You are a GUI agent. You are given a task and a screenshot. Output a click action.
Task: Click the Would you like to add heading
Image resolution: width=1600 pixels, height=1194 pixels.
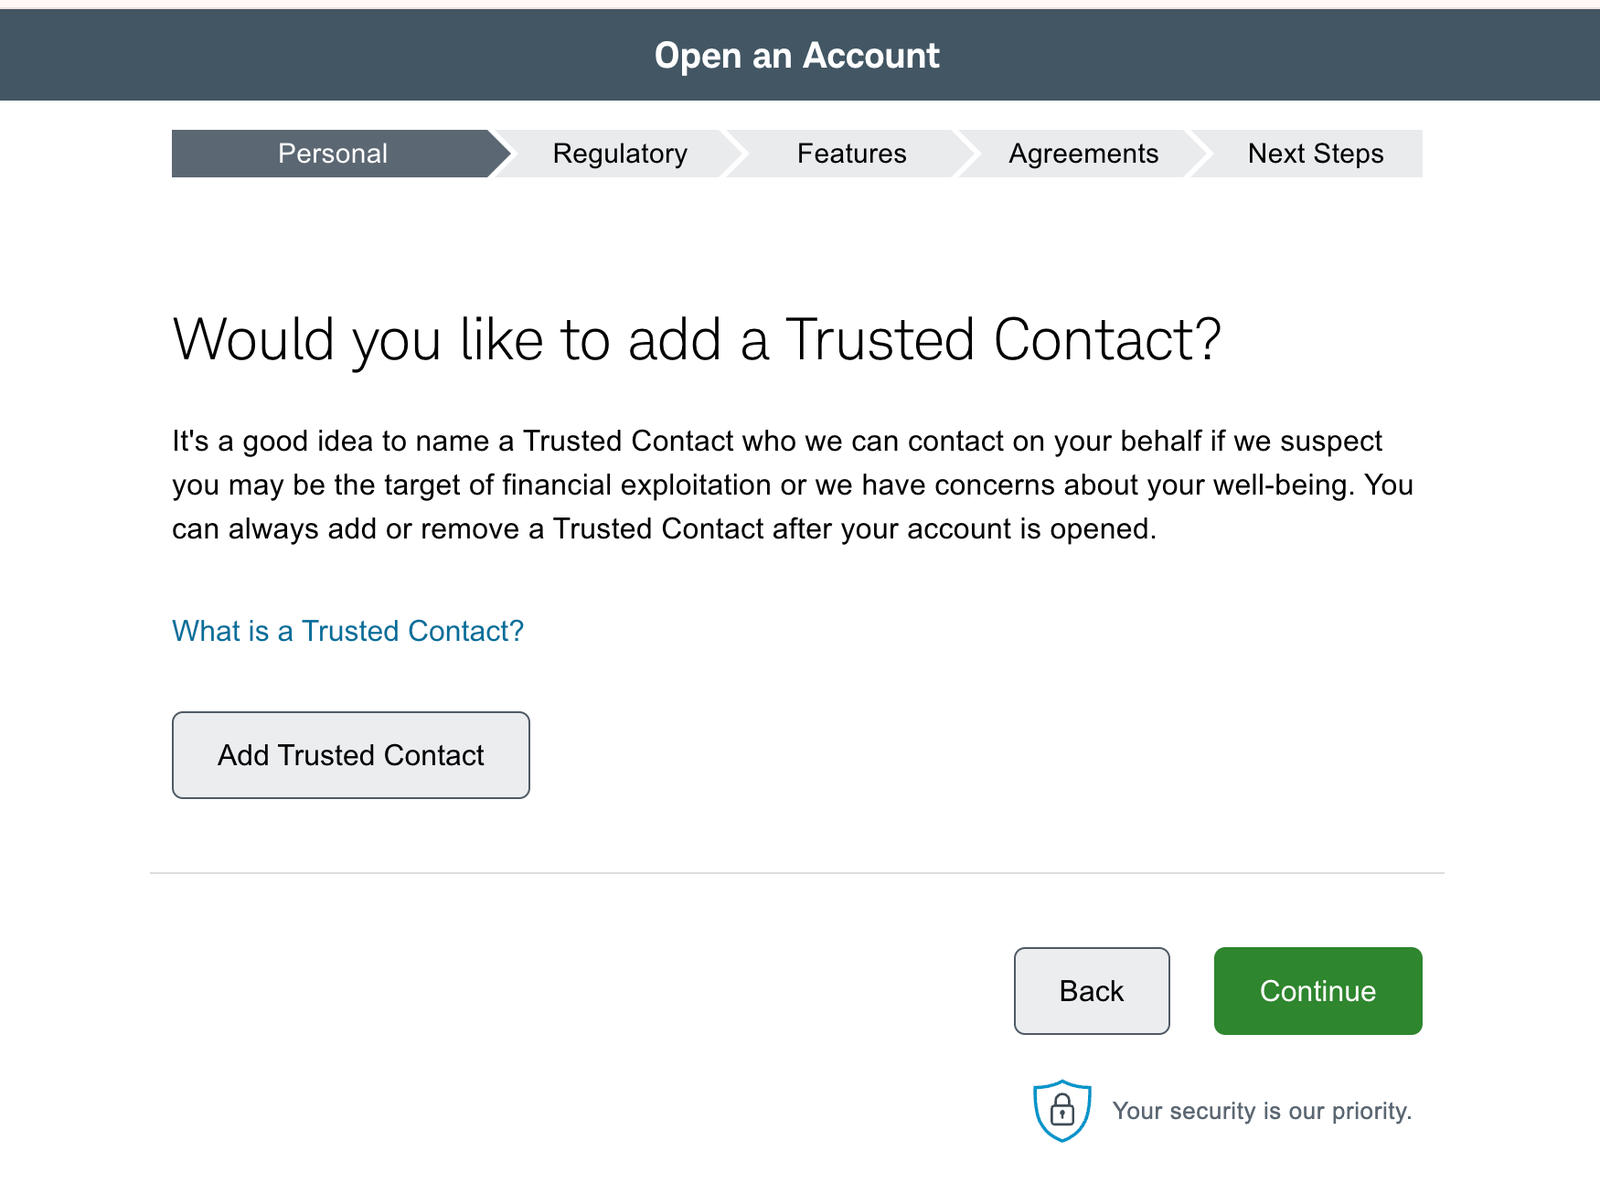(x=697, y=340)
